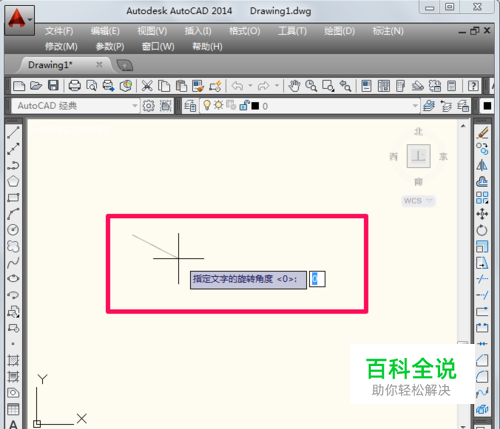
Task: Open the Undo history dropdown arrow
Action: click(250, 86)
